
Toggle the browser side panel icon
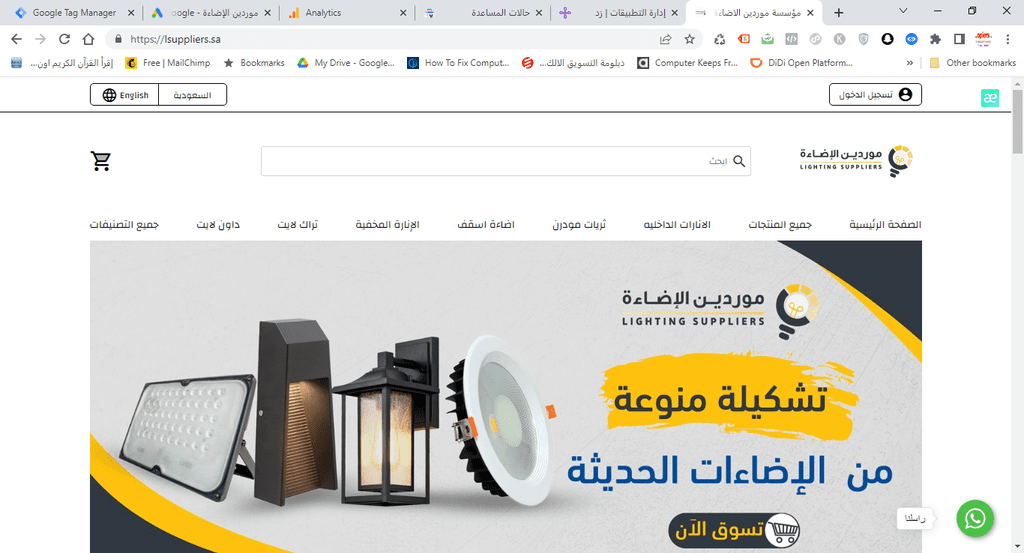pos(959,39)
